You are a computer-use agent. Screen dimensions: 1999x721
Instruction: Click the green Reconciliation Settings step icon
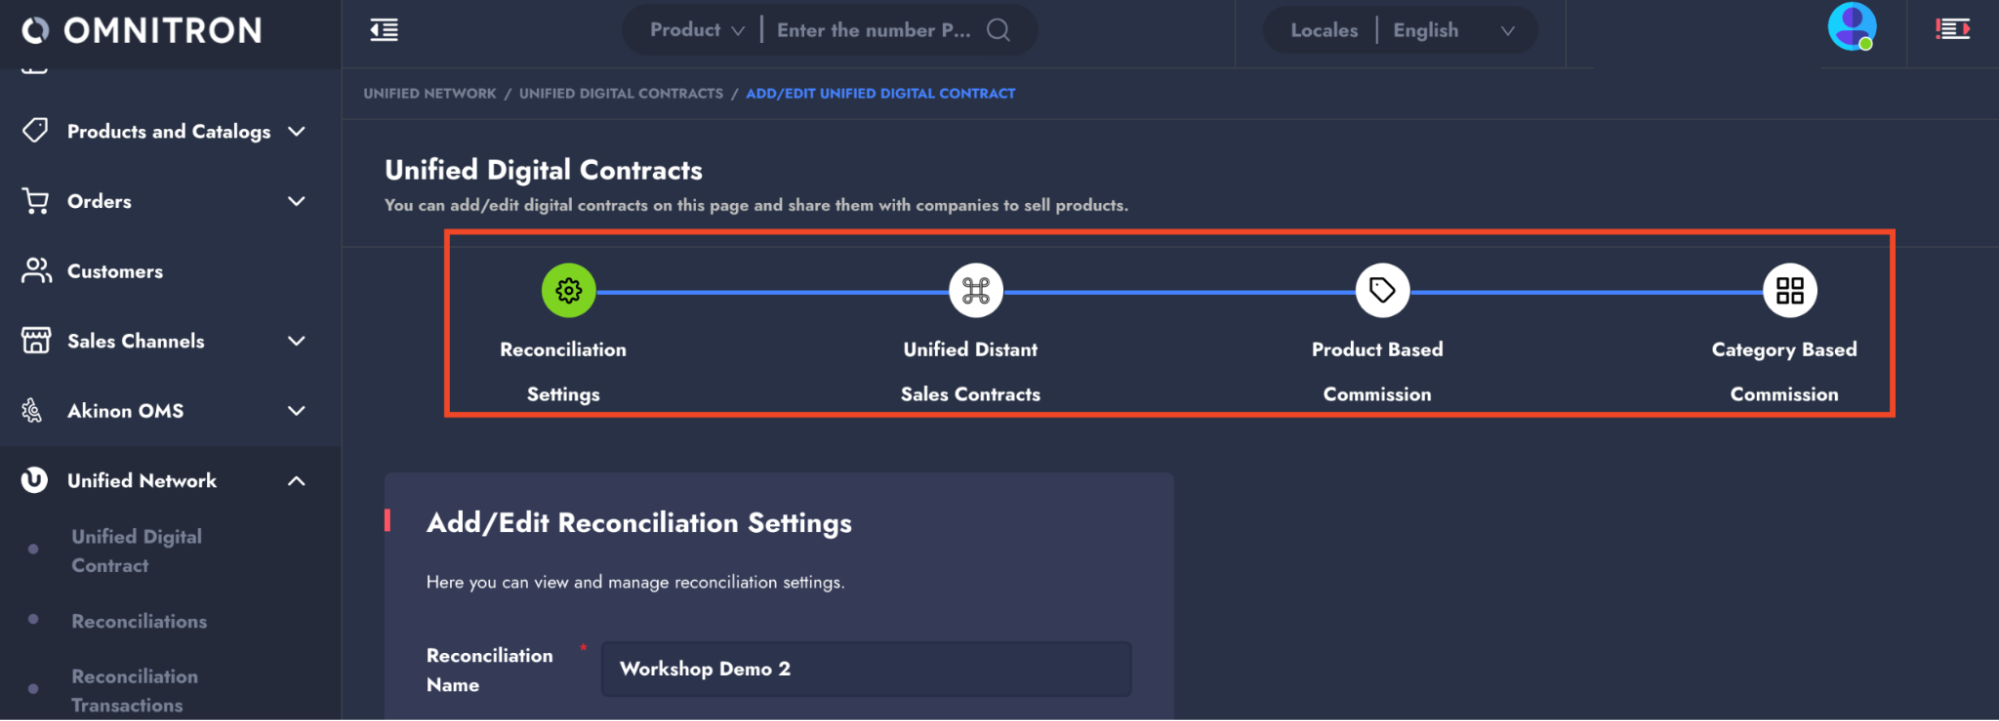[568, 291]
